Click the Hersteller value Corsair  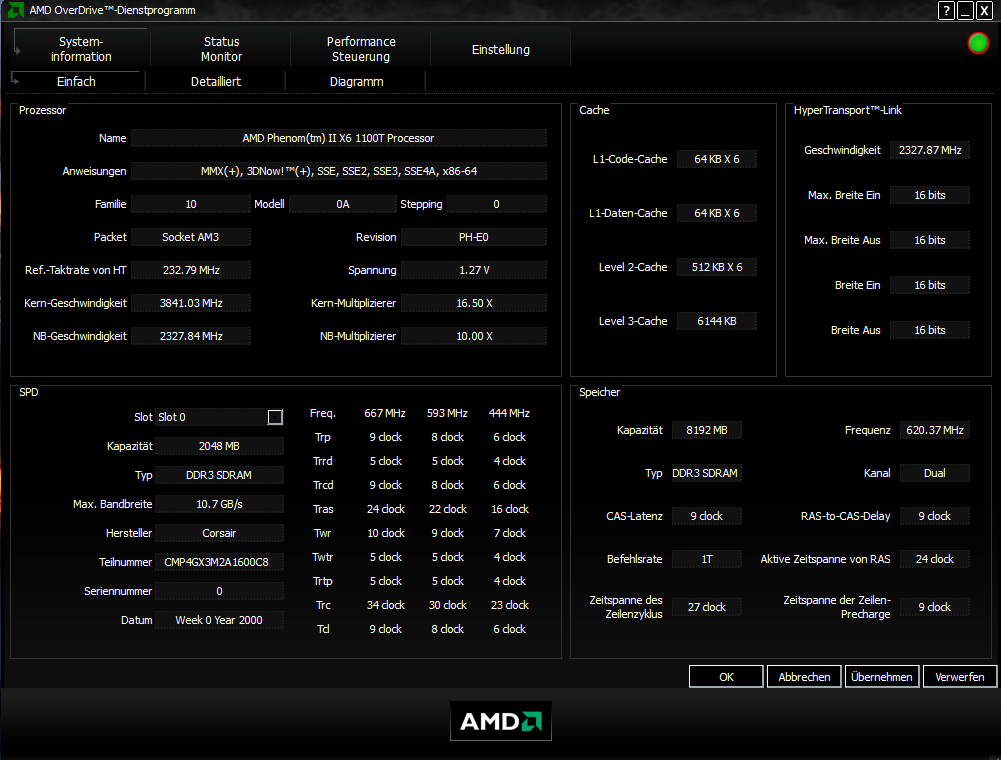(x=219, y=533)
